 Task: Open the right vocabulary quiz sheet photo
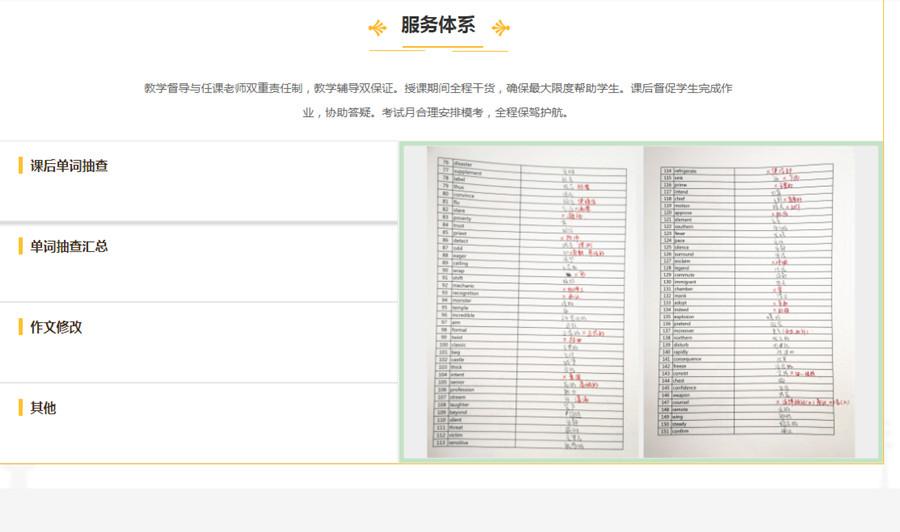[x=755, y=302]
